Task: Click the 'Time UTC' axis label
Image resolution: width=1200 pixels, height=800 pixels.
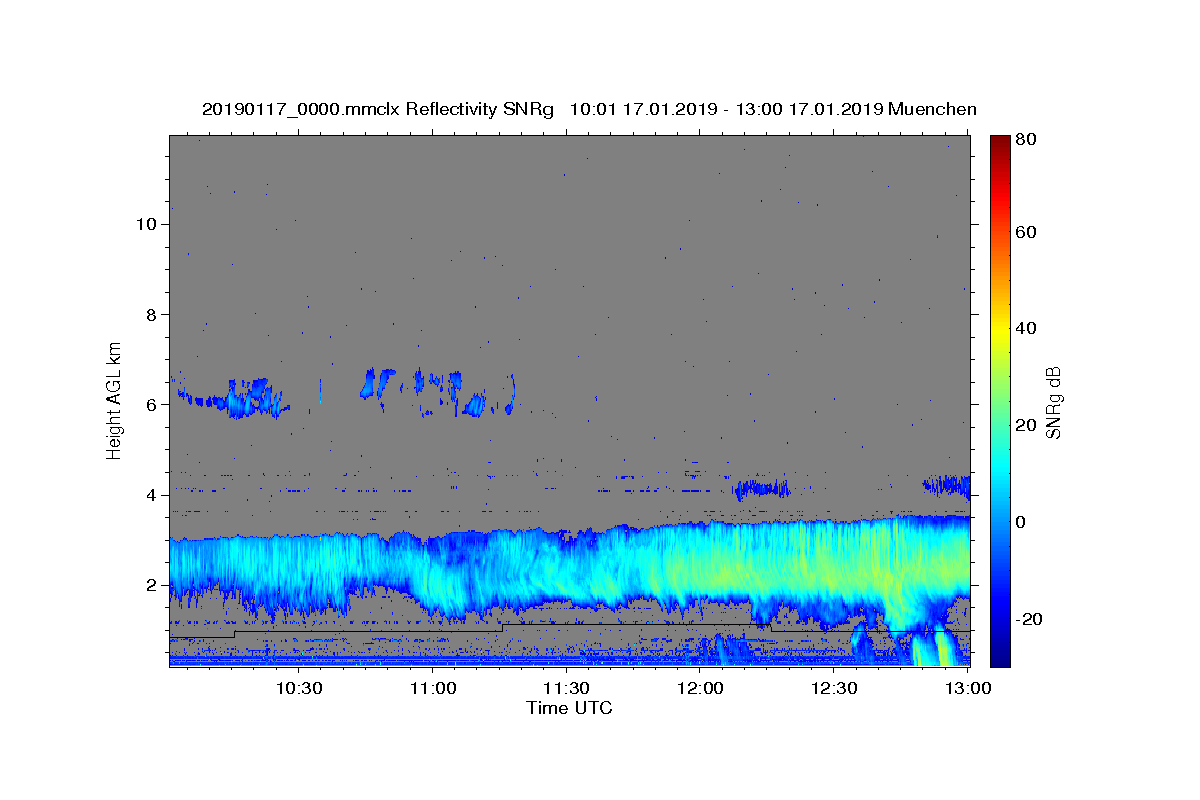Action: [x=569, y=708]
